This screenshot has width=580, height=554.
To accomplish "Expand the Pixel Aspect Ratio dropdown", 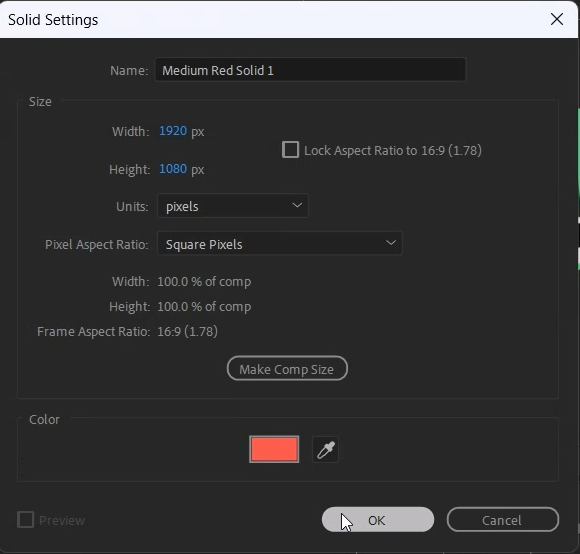I will tap(280, 243).
